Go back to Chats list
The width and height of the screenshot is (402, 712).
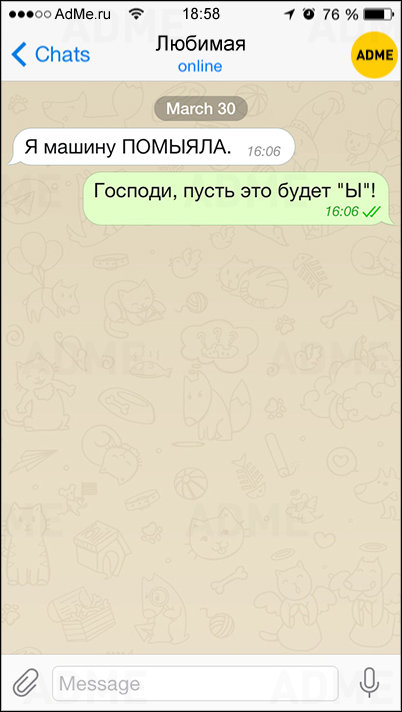(50, 54)
